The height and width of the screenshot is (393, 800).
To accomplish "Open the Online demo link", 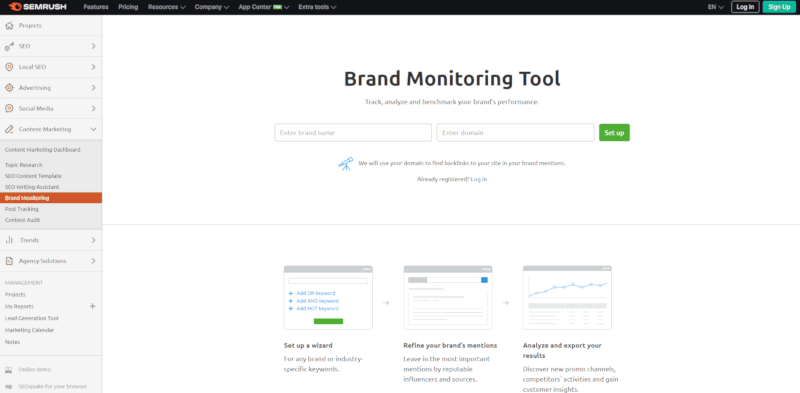I will 35,370.
